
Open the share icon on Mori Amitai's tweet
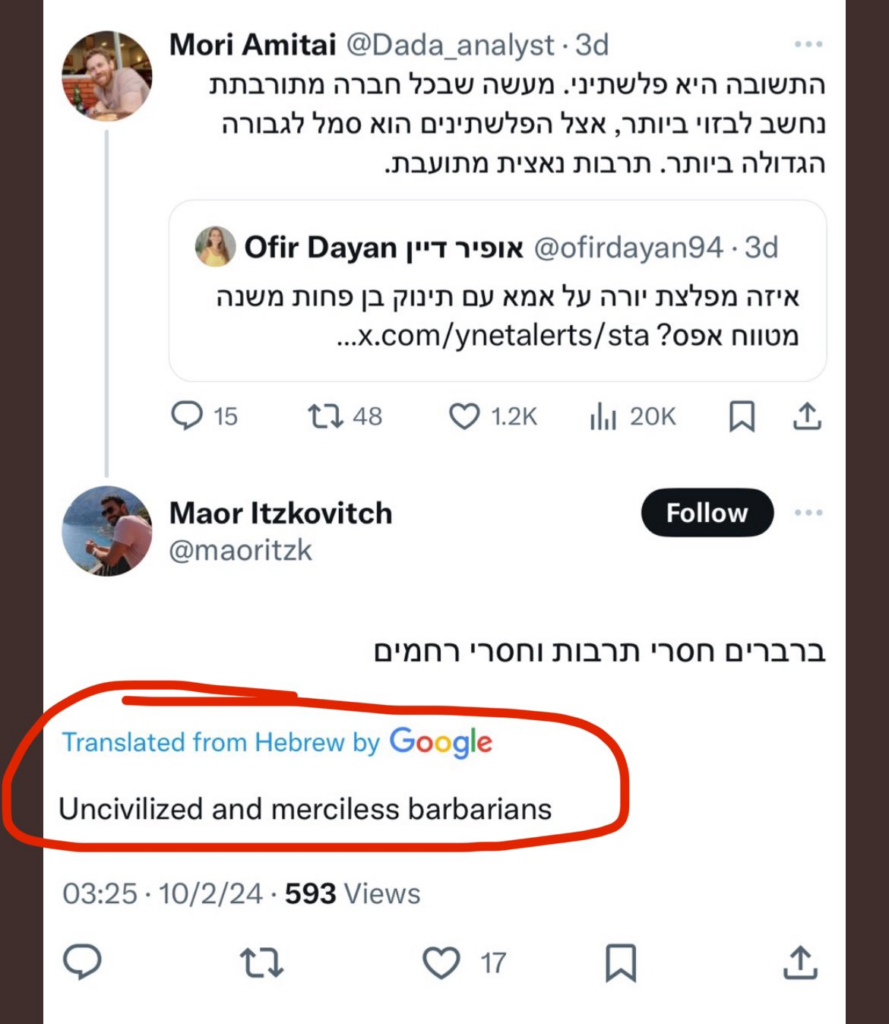[x=809, y=417]
